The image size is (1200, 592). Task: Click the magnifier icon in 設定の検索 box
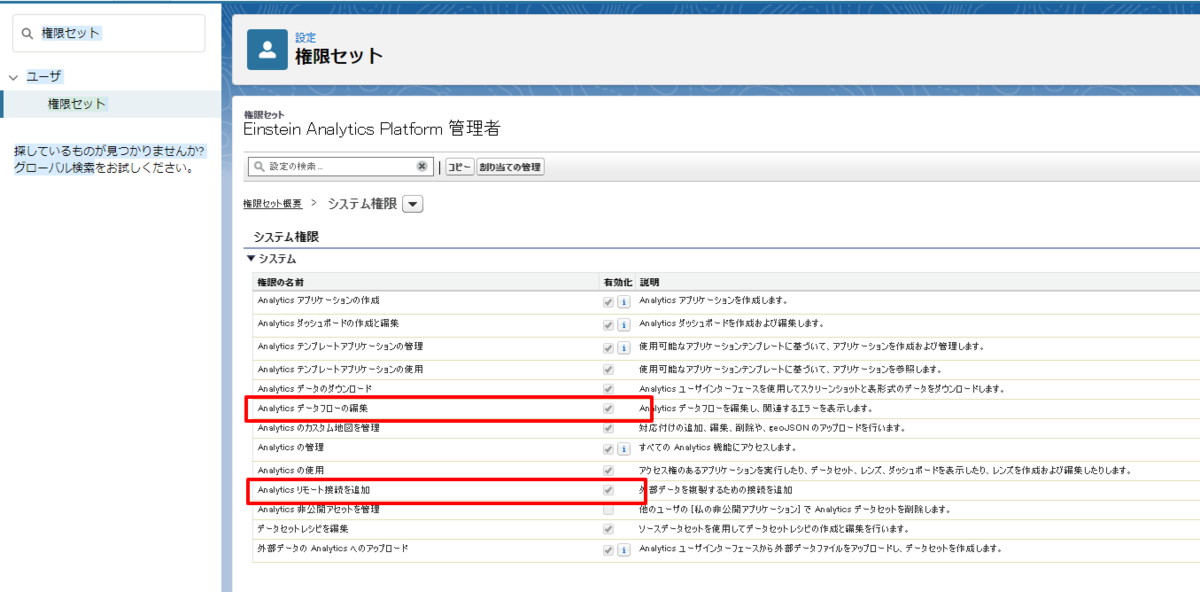click(x=259, y=166)
